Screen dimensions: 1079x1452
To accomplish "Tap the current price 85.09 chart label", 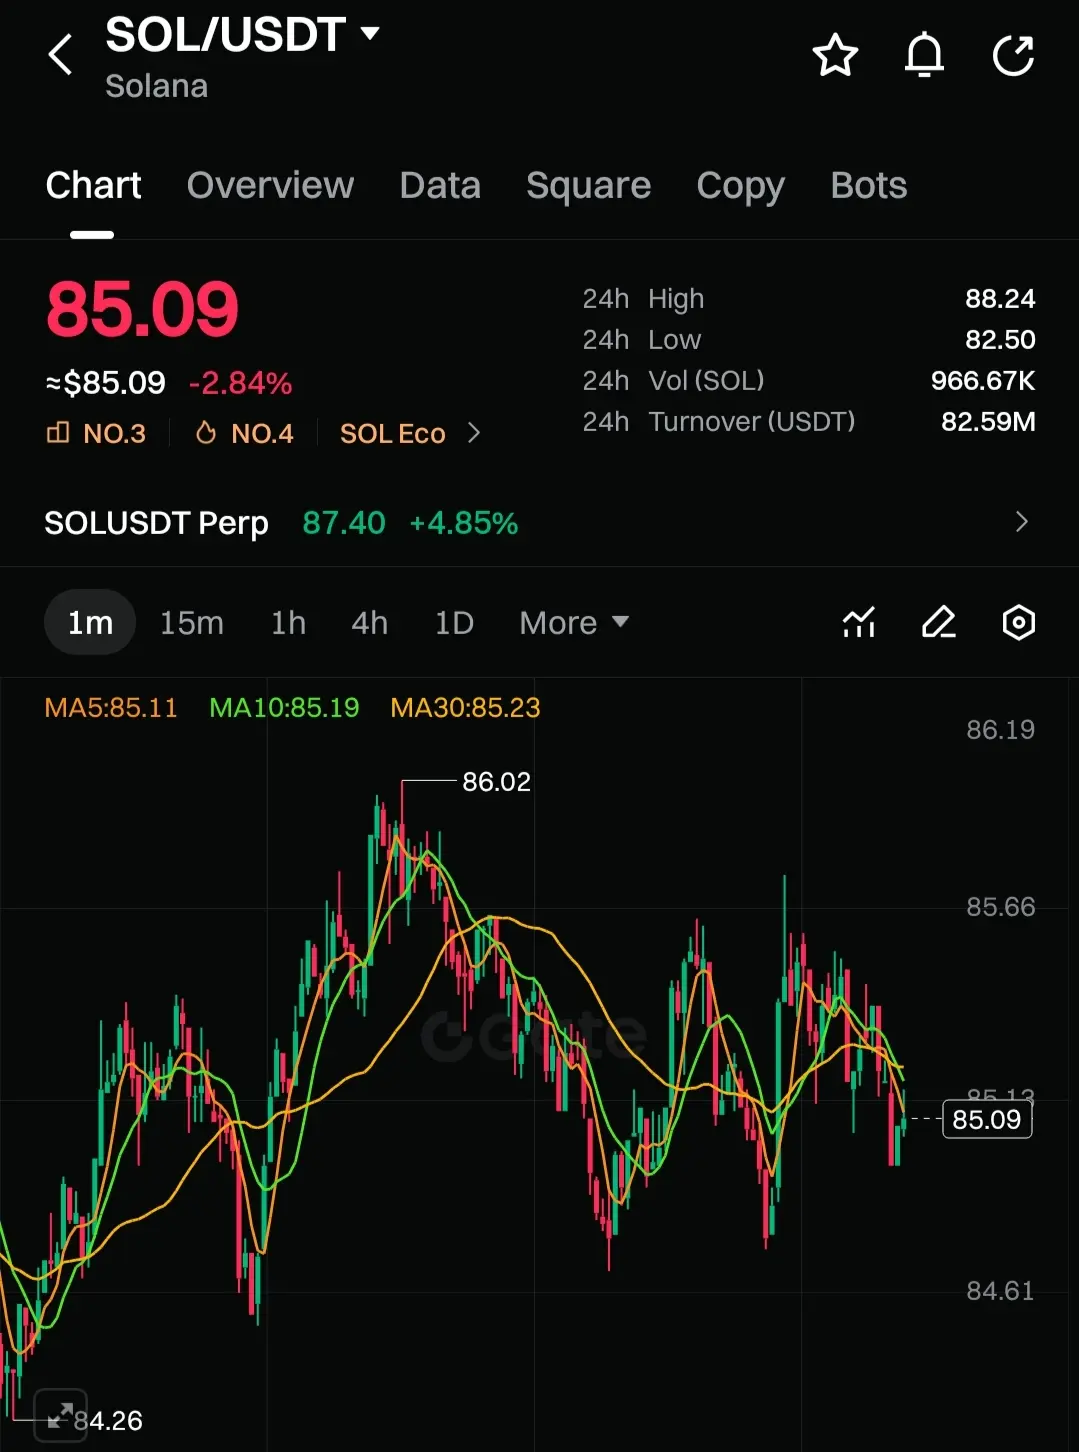I will pyautogui.click(x=987, y=1119).
